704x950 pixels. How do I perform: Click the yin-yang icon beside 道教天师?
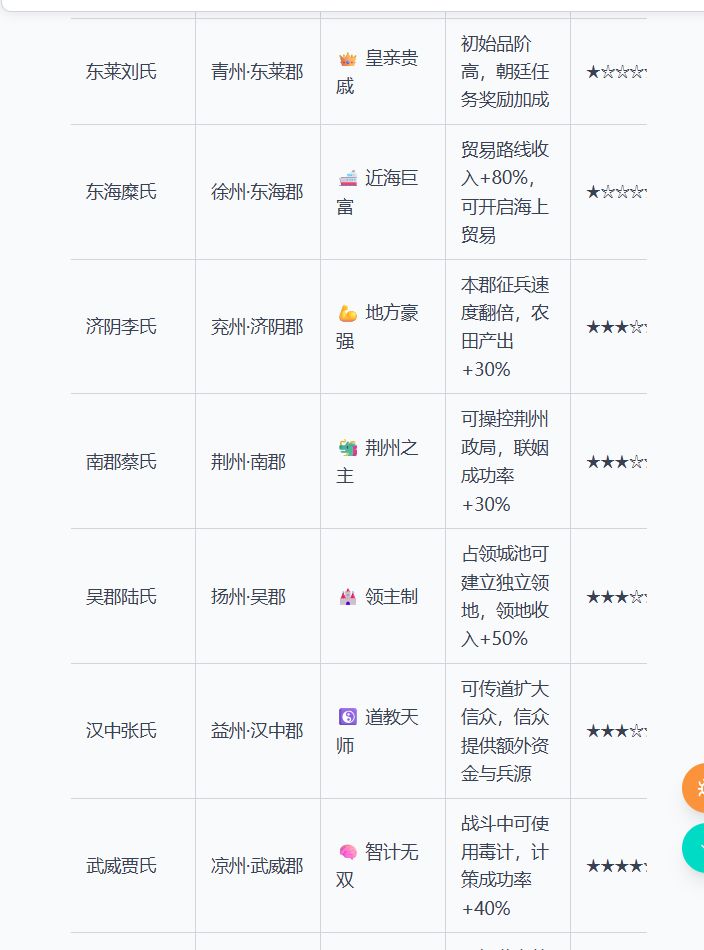[348, 718]
